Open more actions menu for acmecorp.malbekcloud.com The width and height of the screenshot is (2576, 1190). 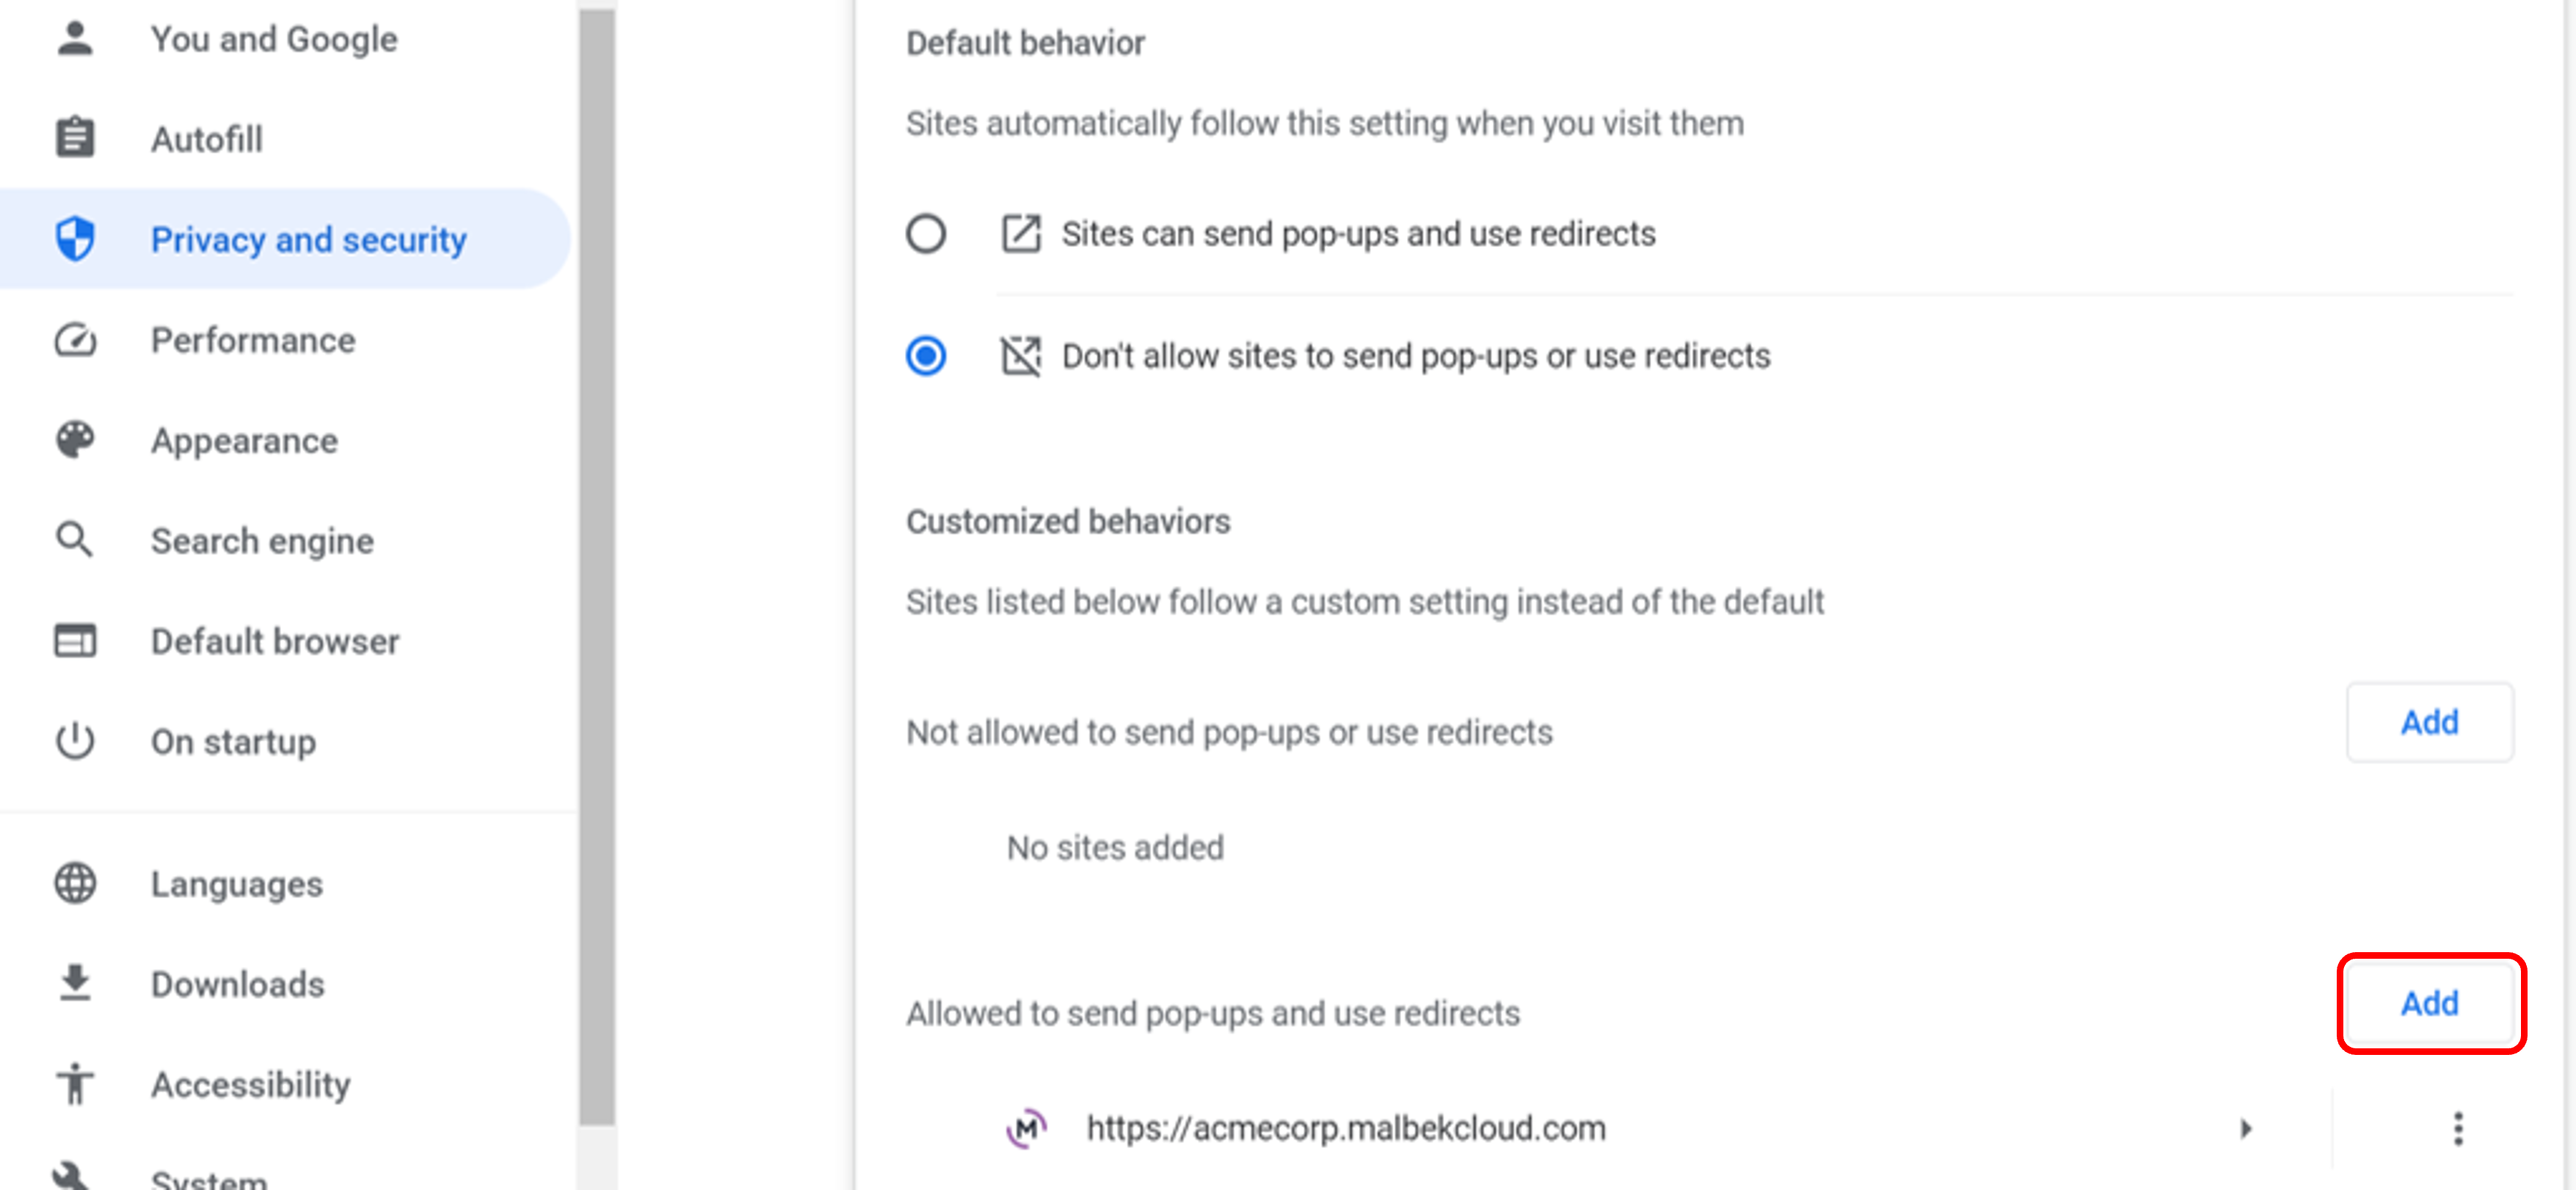pos(2458,1129)
